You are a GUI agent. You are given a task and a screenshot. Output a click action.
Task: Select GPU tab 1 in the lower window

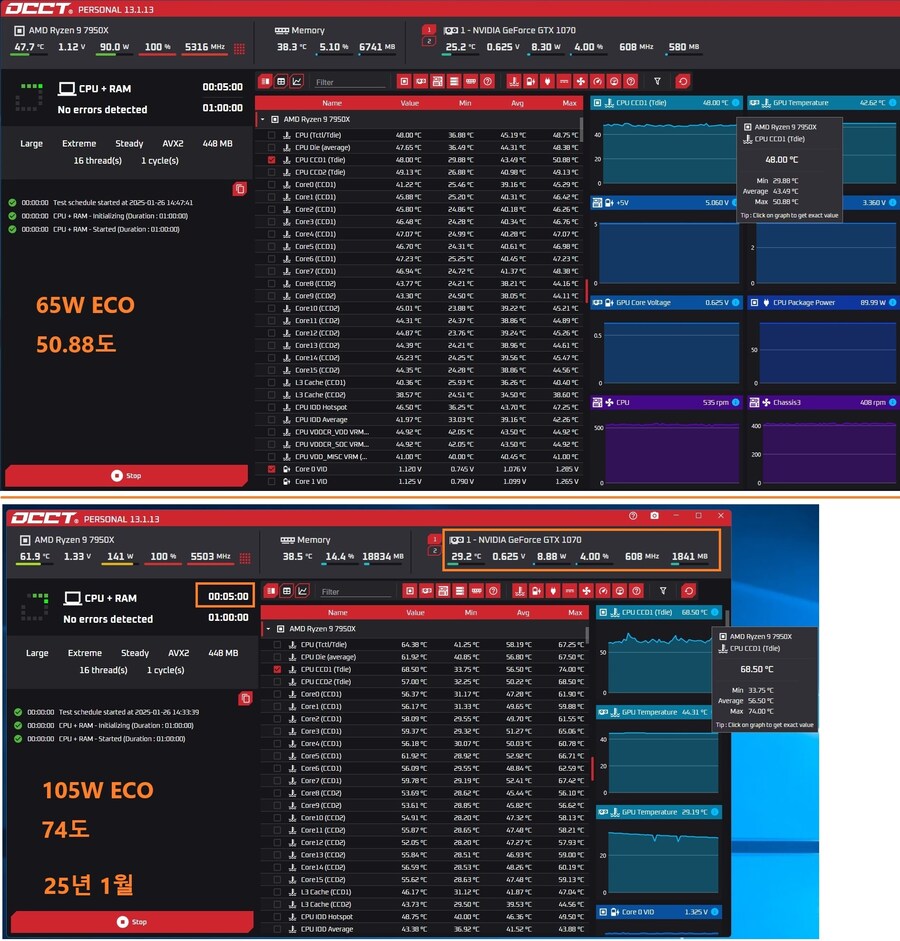tap(434, 540)
